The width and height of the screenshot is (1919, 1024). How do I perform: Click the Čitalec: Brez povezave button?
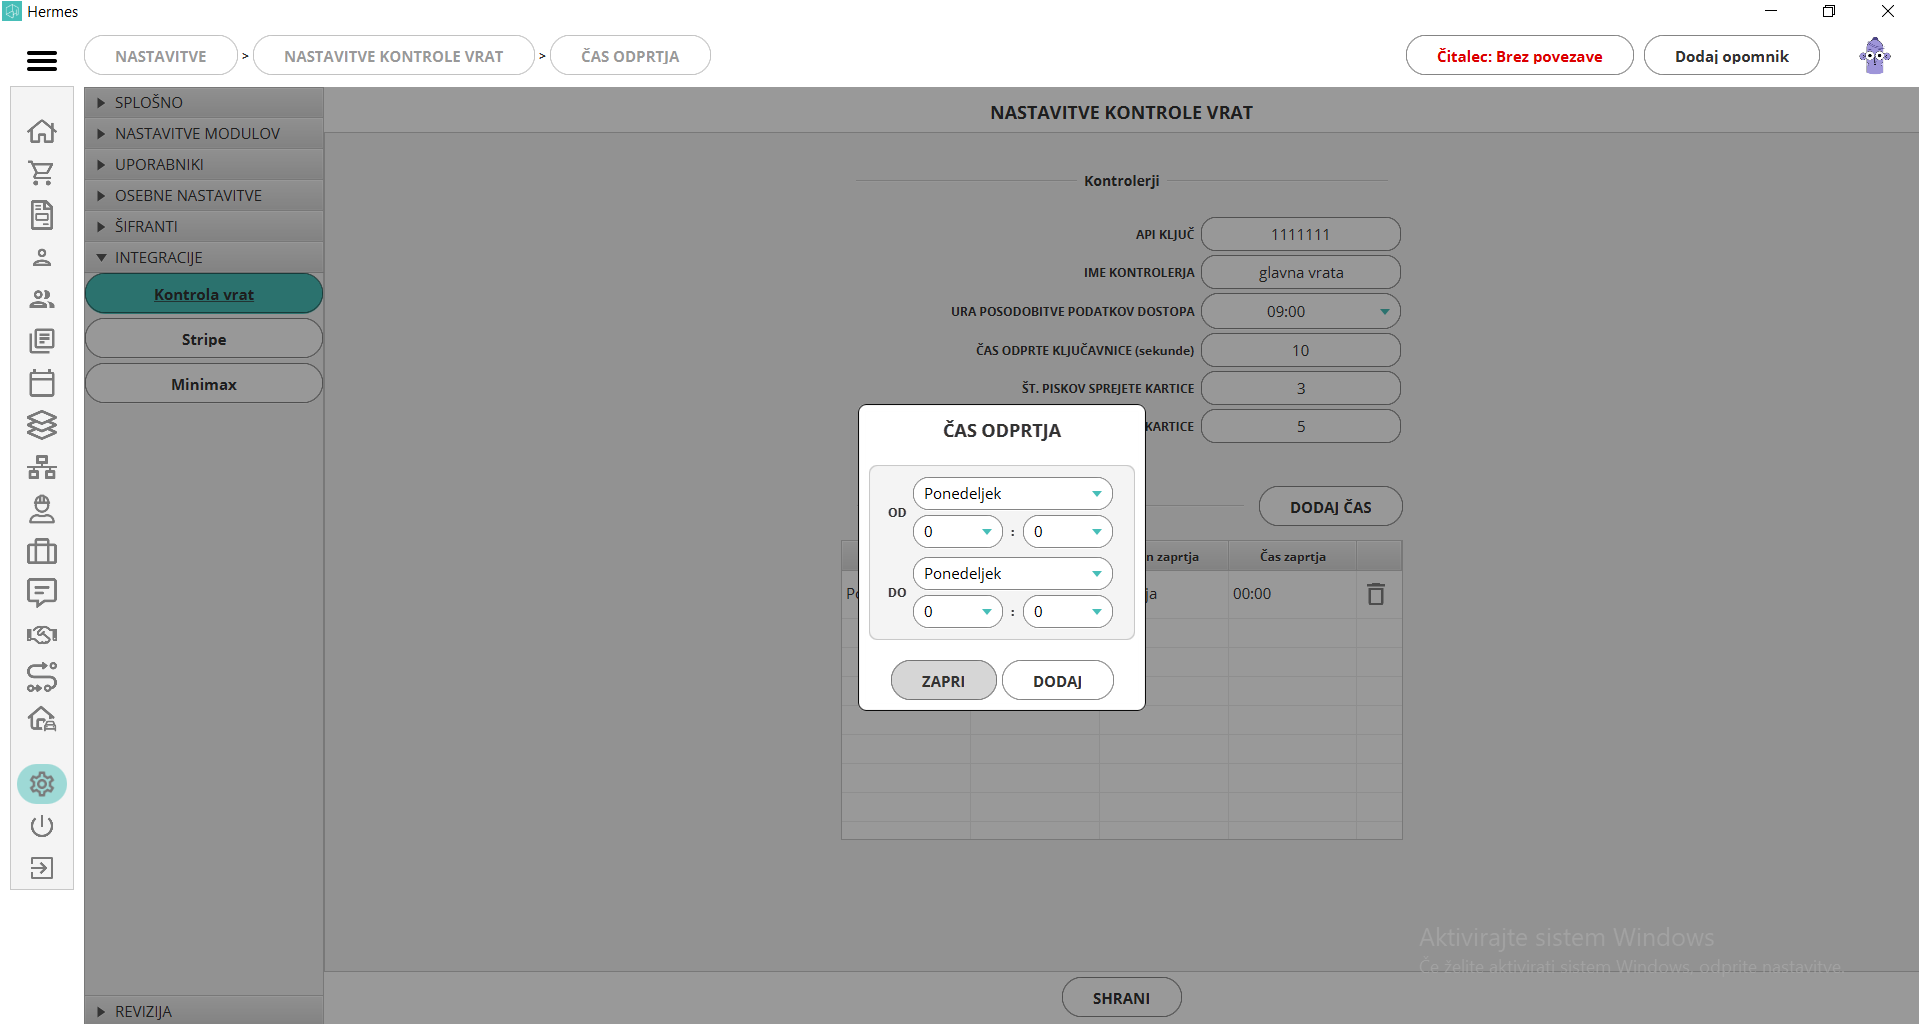point(1519,56)
